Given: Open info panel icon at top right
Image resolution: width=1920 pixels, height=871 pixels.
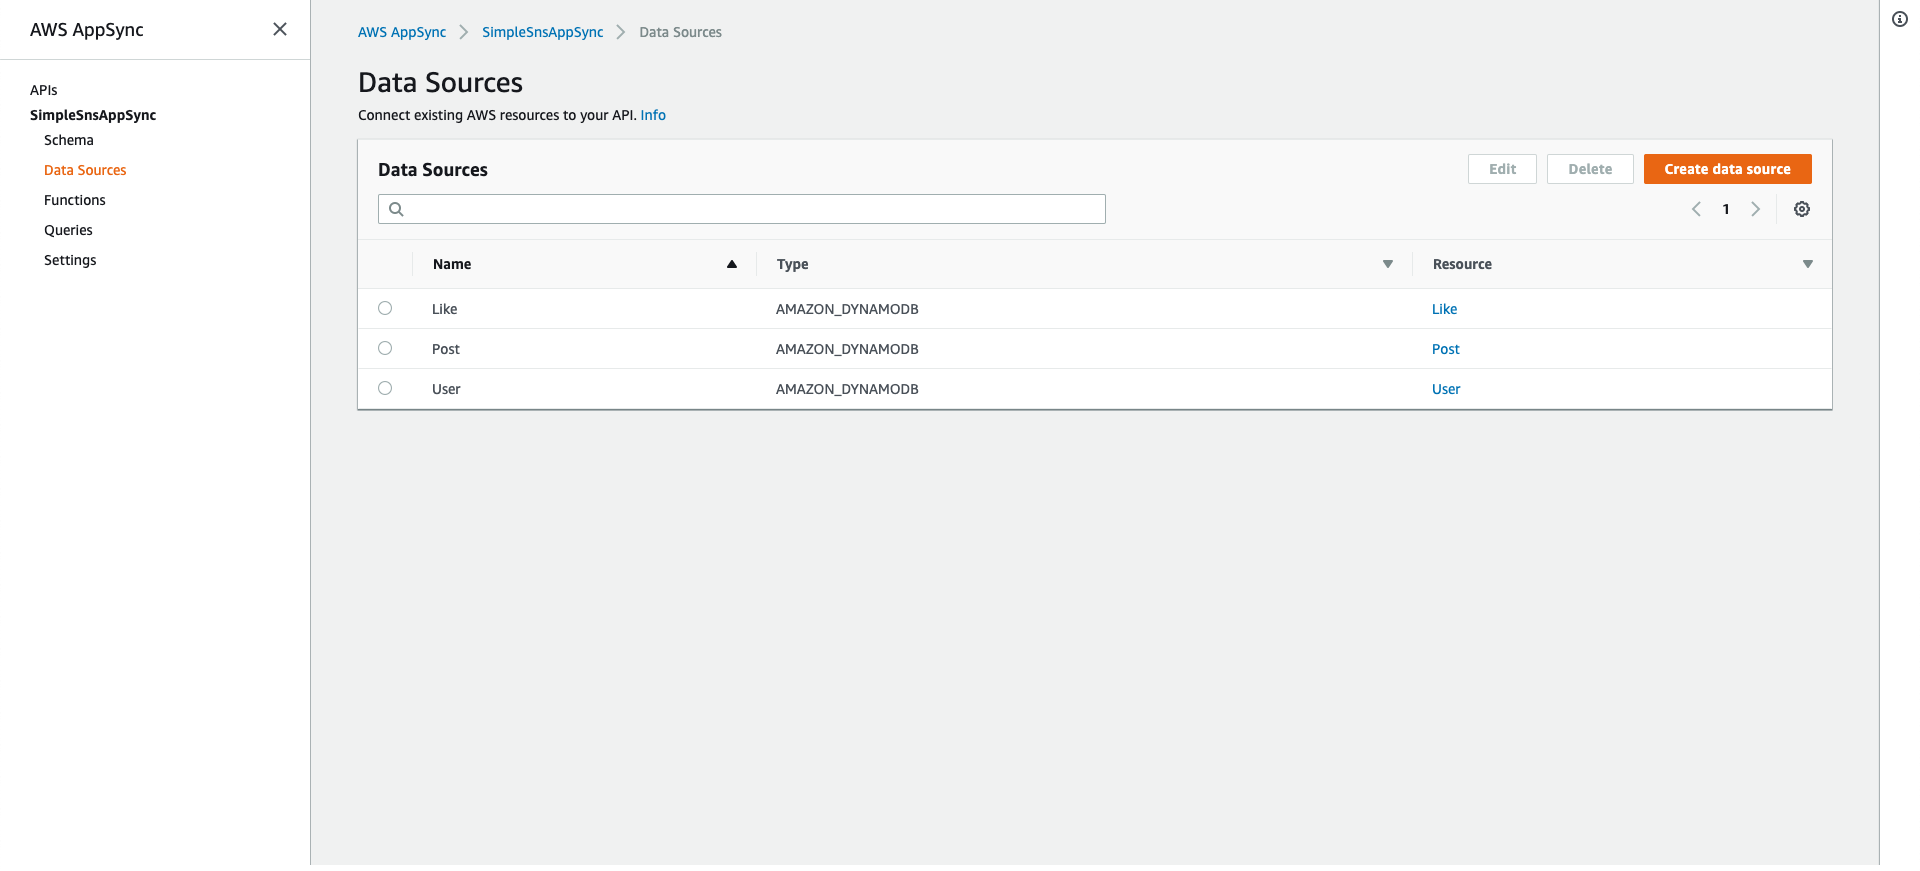Looking at the screenshot, I should coord(1900,19).
